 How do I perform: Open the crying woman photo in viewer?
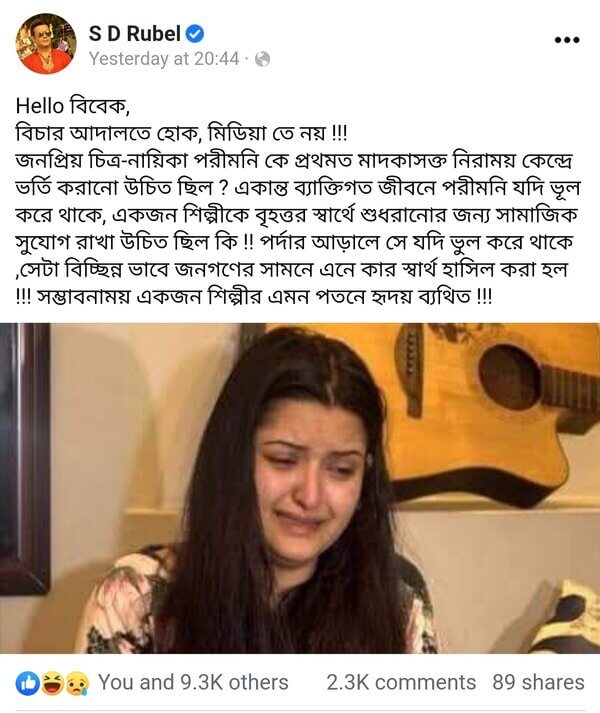point(300,488)
